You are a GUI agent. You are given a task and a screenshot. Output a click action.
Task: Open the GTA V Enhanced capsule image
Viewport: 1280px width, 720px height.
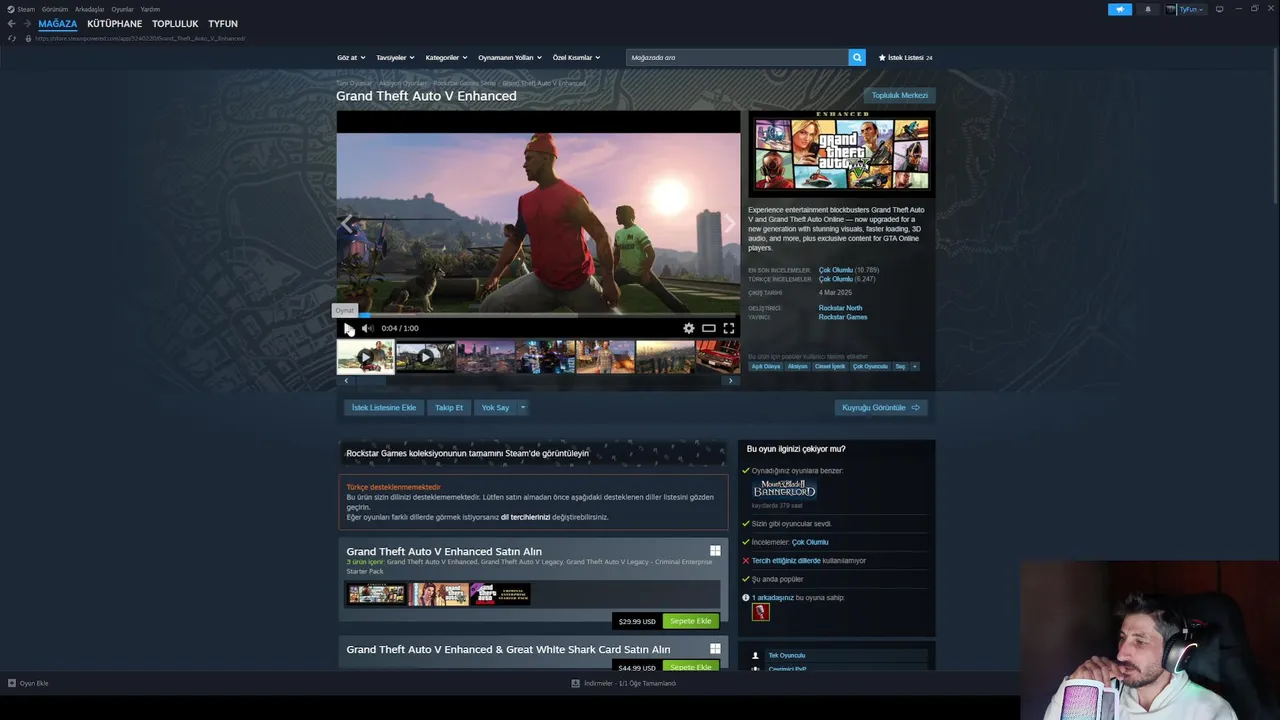[842, 154]
